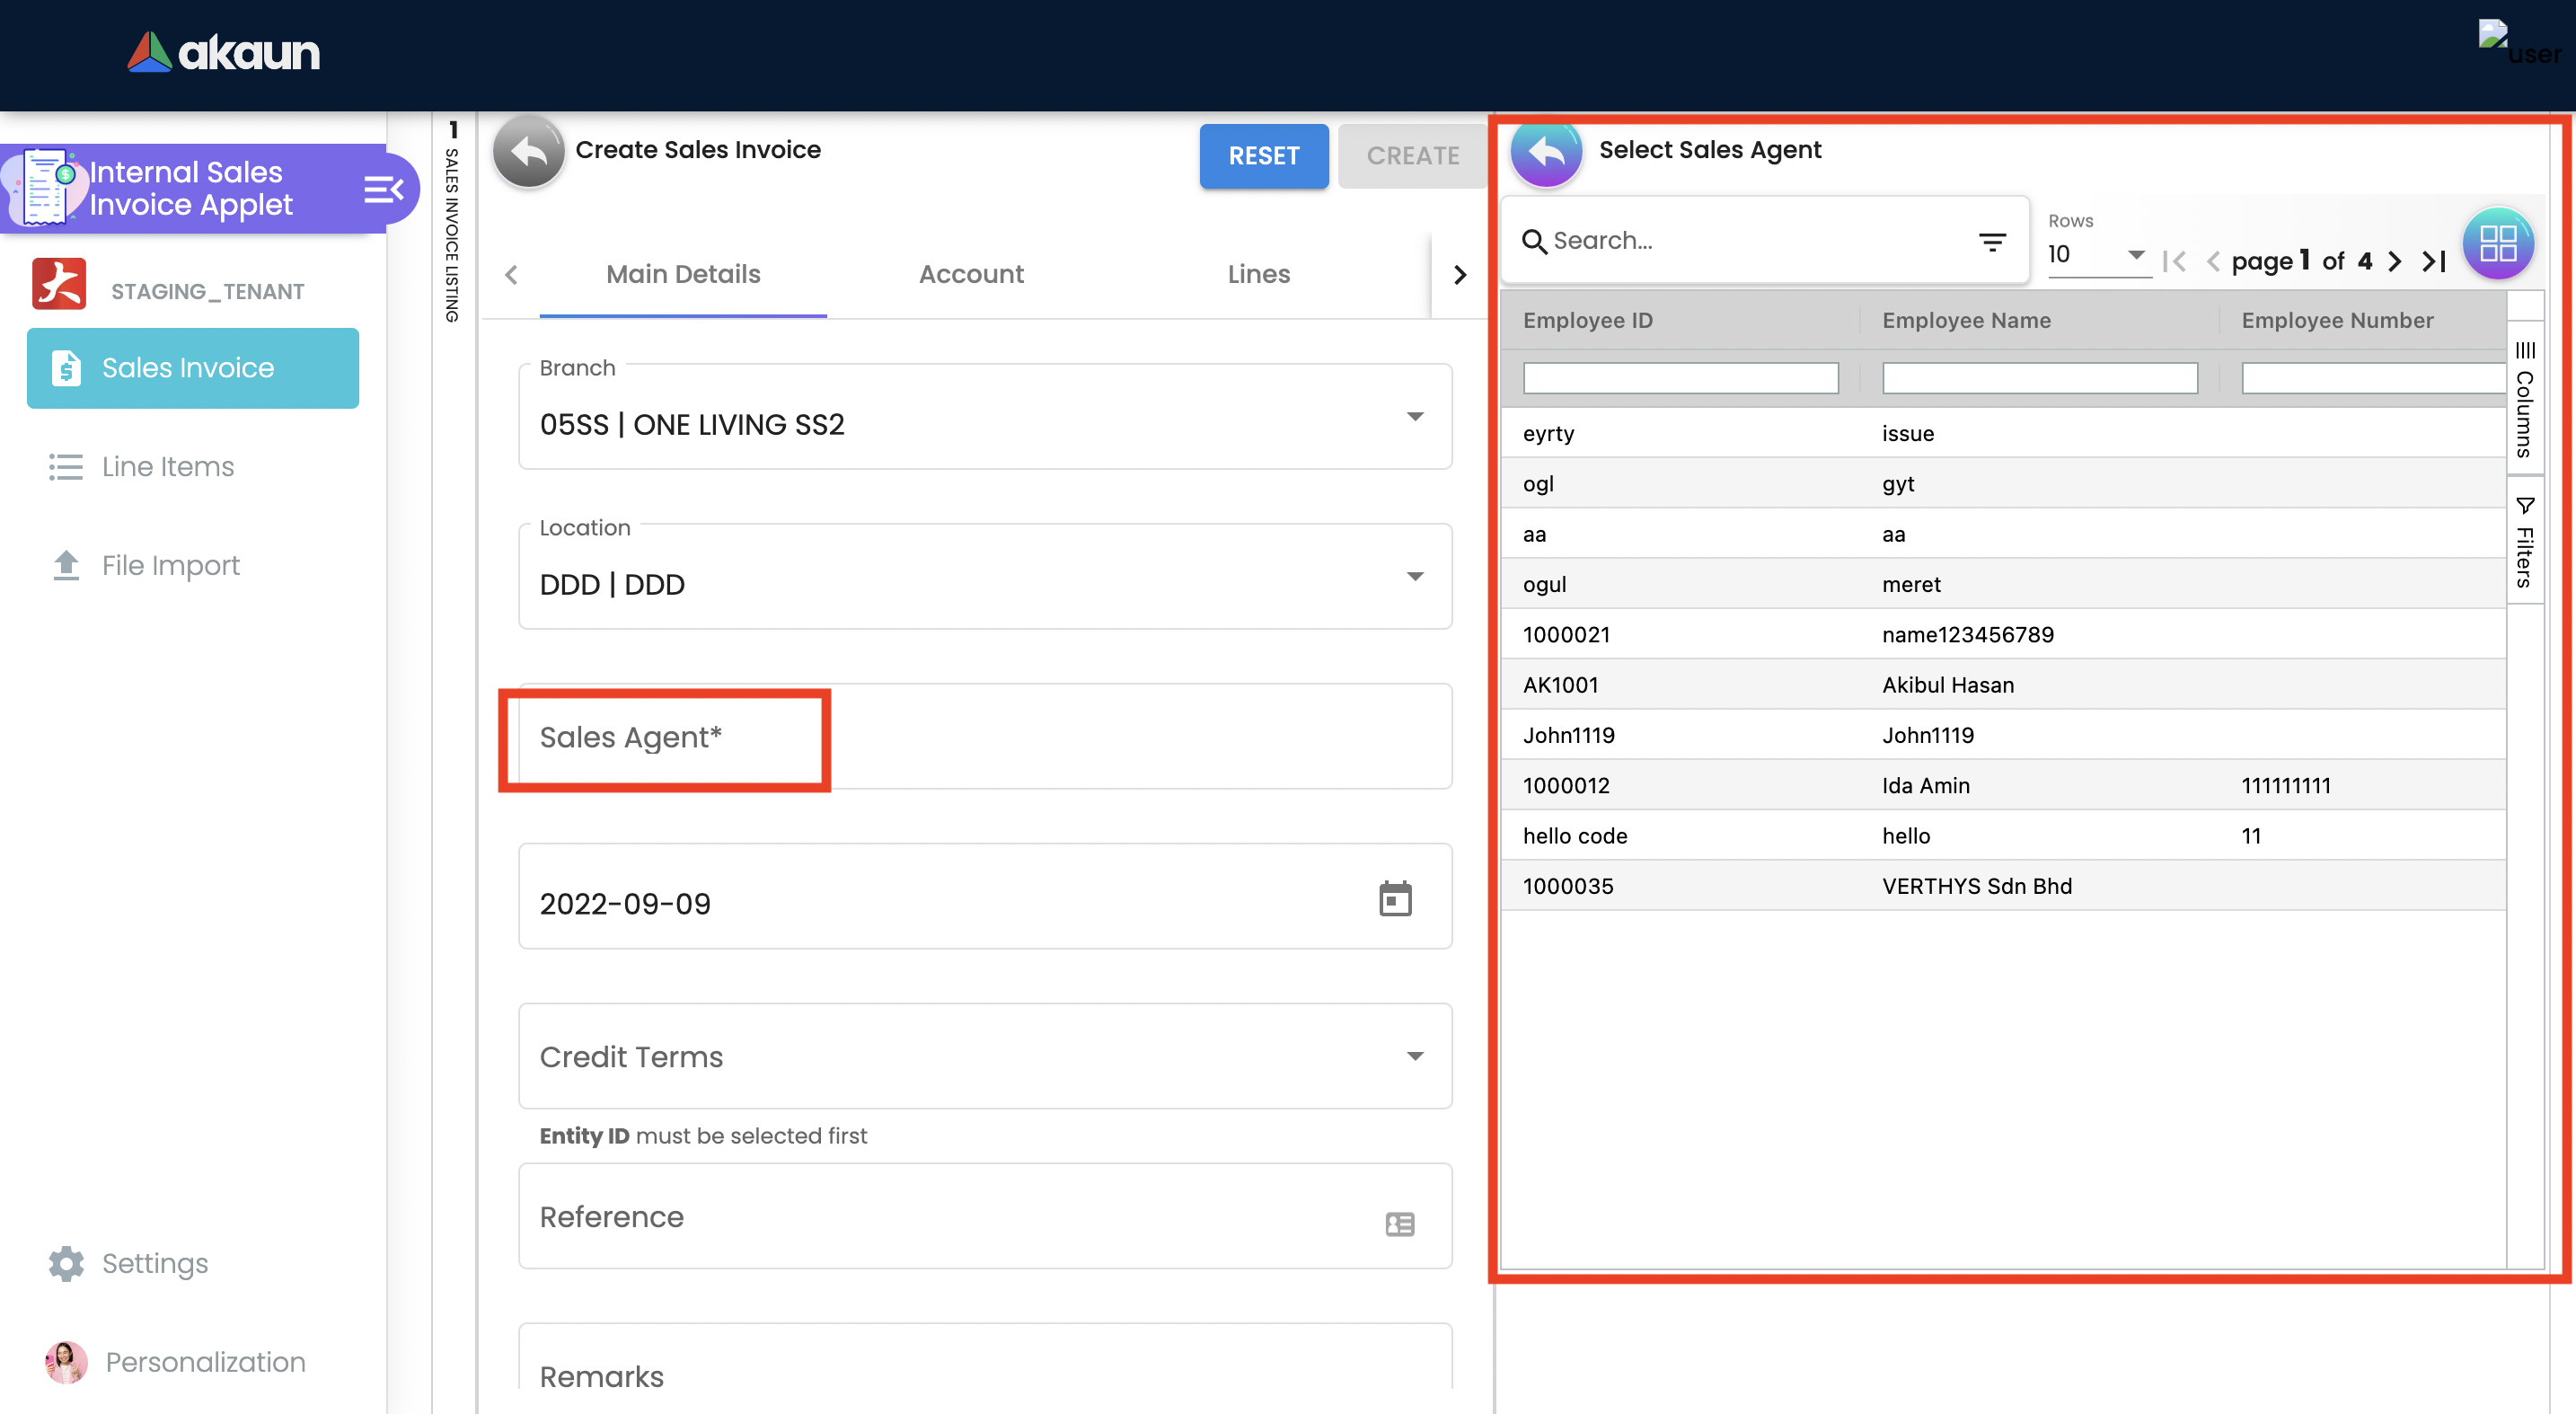Switch to the Lines tab
Screen dimensions: 2576x1414
[x=1258, y=274]
